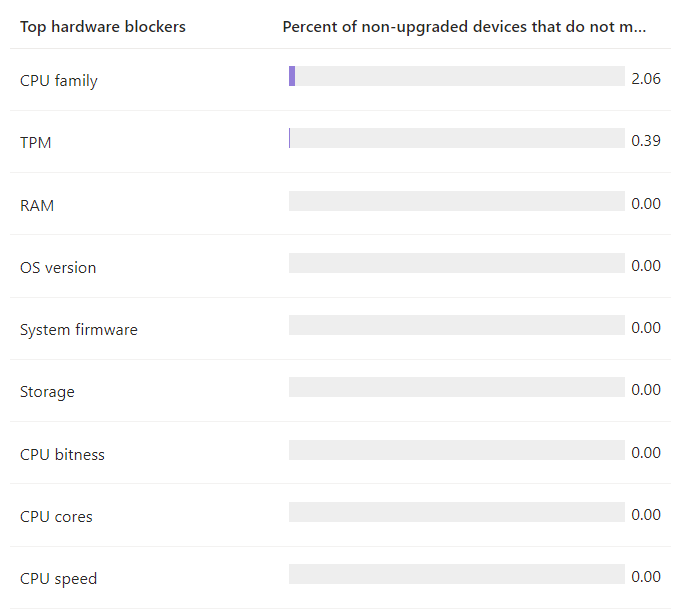Click the Storage progress bar

[457, 387]
